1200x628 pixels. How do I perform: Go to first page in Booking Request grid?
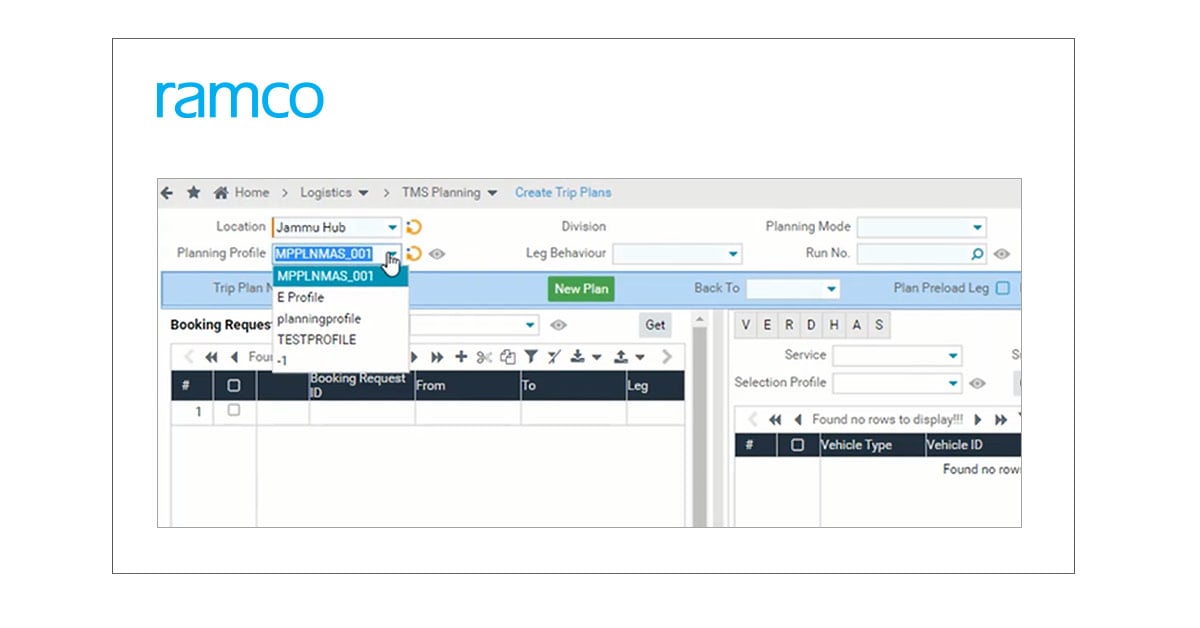[212, 357]
